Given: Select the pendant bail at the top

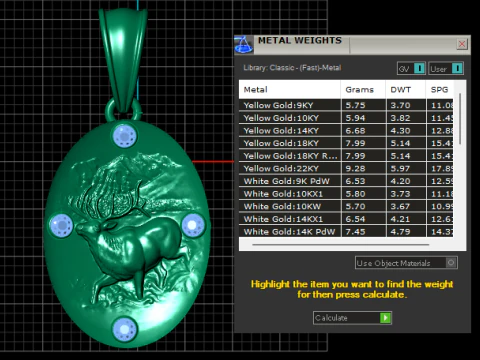Looking at the screenshot, I should click(123, 60).
